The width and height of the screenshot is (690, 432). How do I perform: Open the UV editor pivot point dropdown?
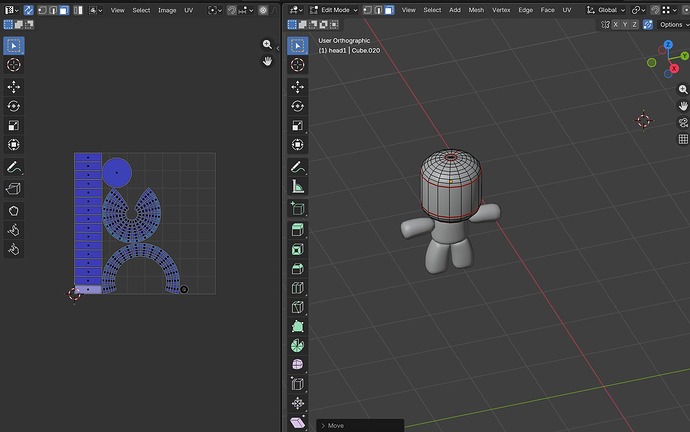pyautogui.click(x=215, y=10)
